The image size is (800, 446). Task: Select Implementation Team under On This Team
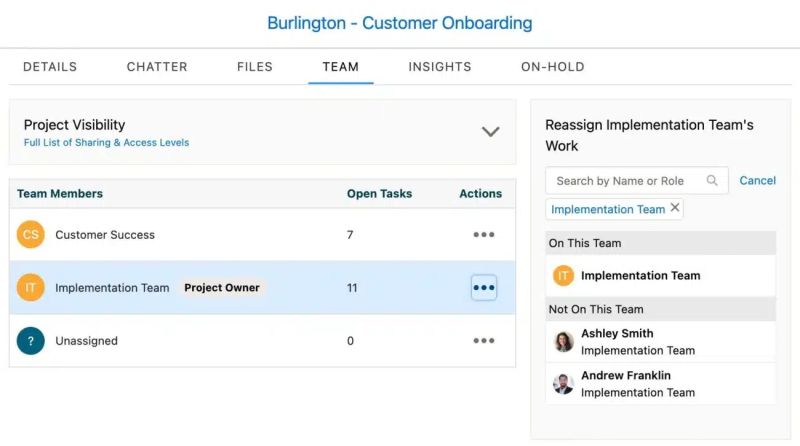click(x=661, y=276)
